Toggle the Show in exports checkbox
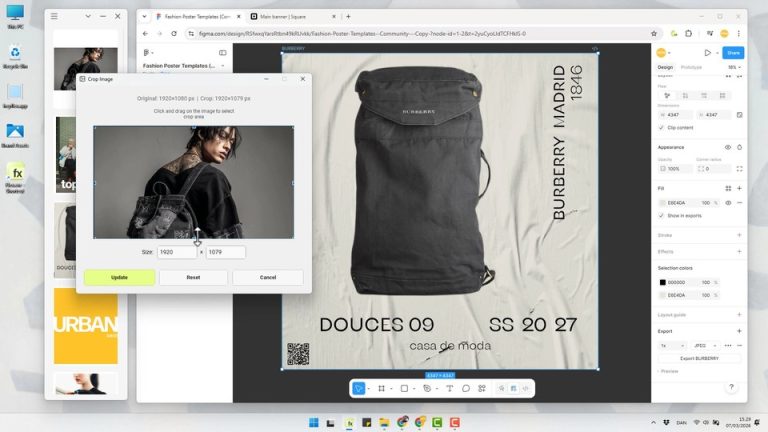This screenshot has width=768, height=432. coord(662,215)
